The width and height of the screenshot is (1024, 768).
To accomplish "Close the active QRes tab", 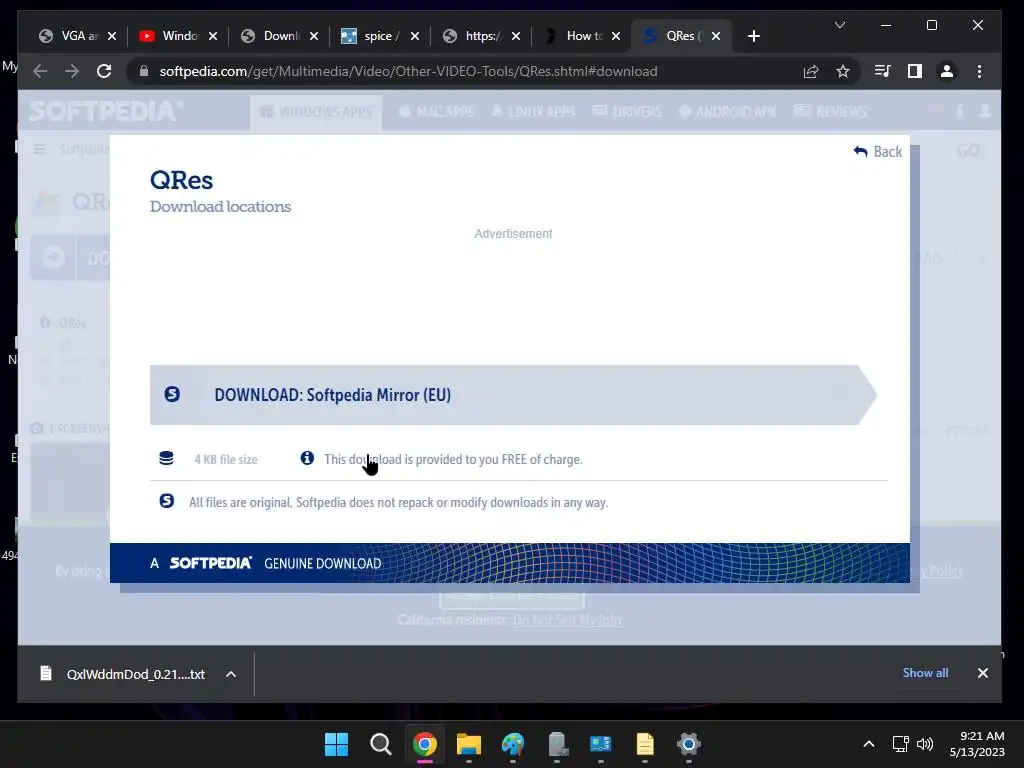I will (x=716, y=36).
